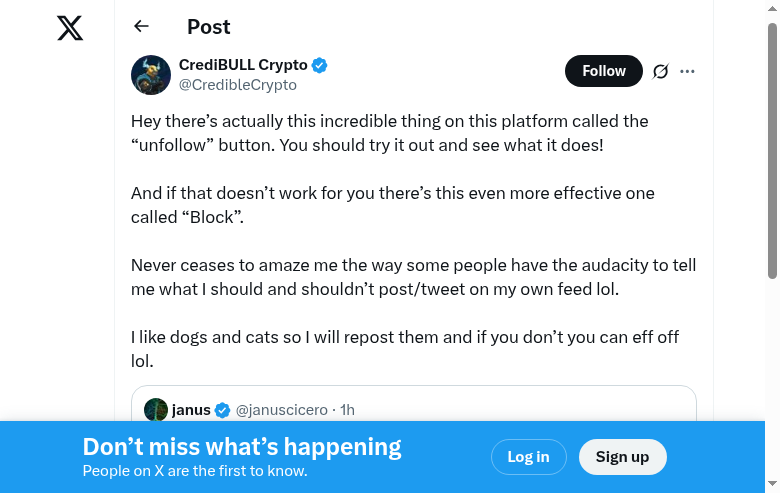Click the "Don't miss what's happening" banner text
This screenshot has width=780, height=493.
pos(242,447)
